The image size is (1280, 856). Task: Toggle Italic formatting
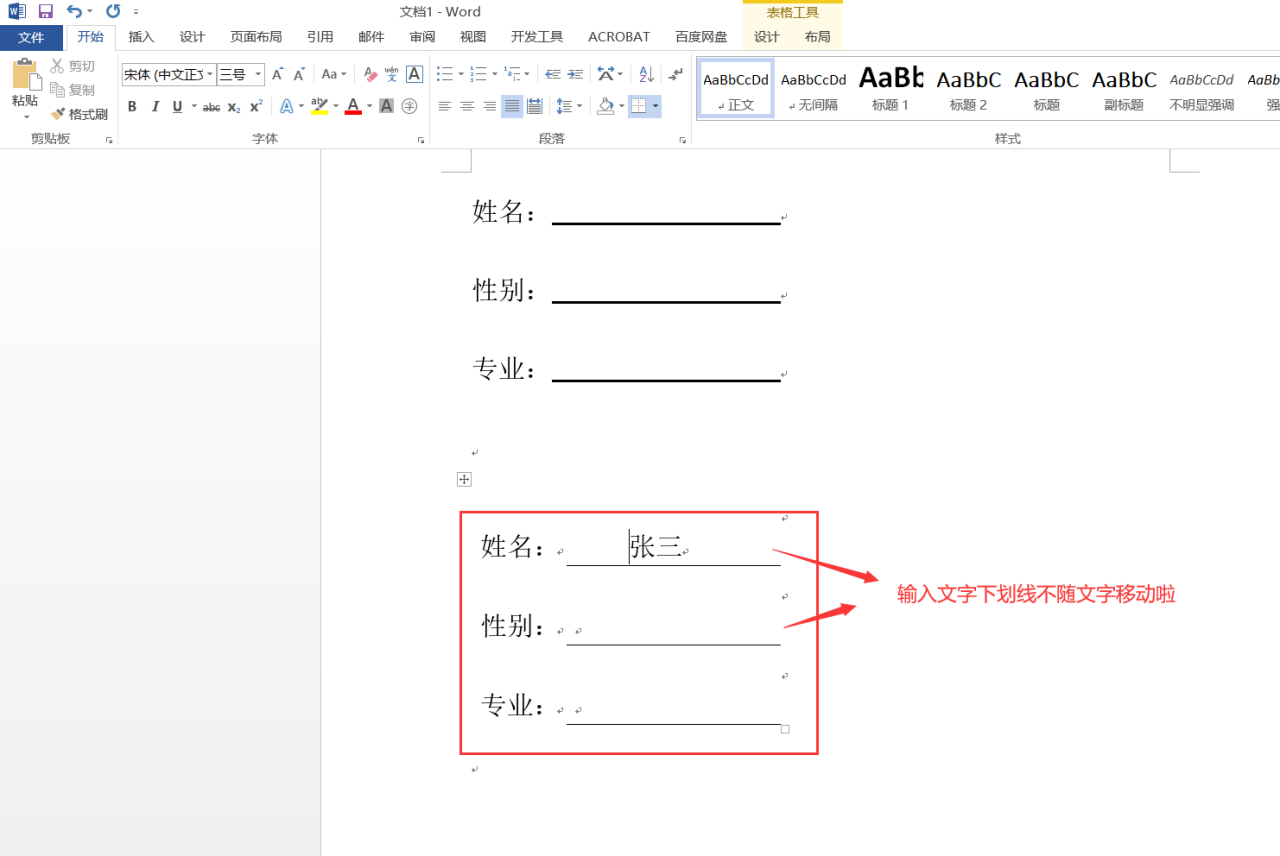click(x=155, y=106)
